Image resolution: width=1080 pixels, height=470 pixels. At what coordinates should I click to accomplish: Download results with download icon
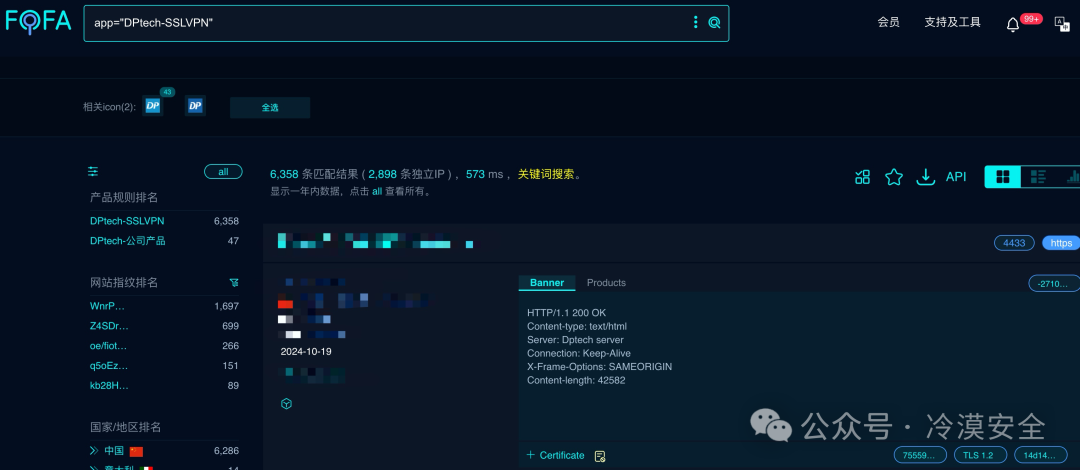coord(925,177)
